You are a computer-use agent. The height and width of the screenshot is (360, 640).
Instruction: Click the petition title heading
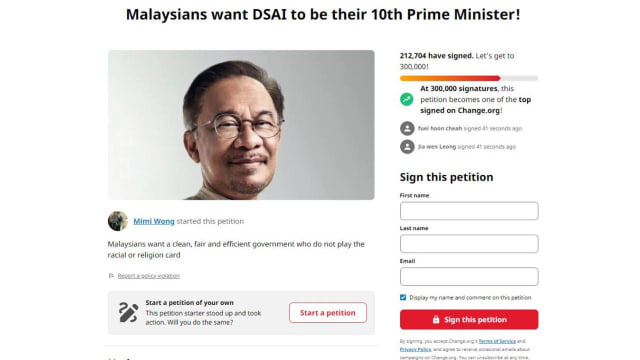pyautogui.click(x=323, y=14)
